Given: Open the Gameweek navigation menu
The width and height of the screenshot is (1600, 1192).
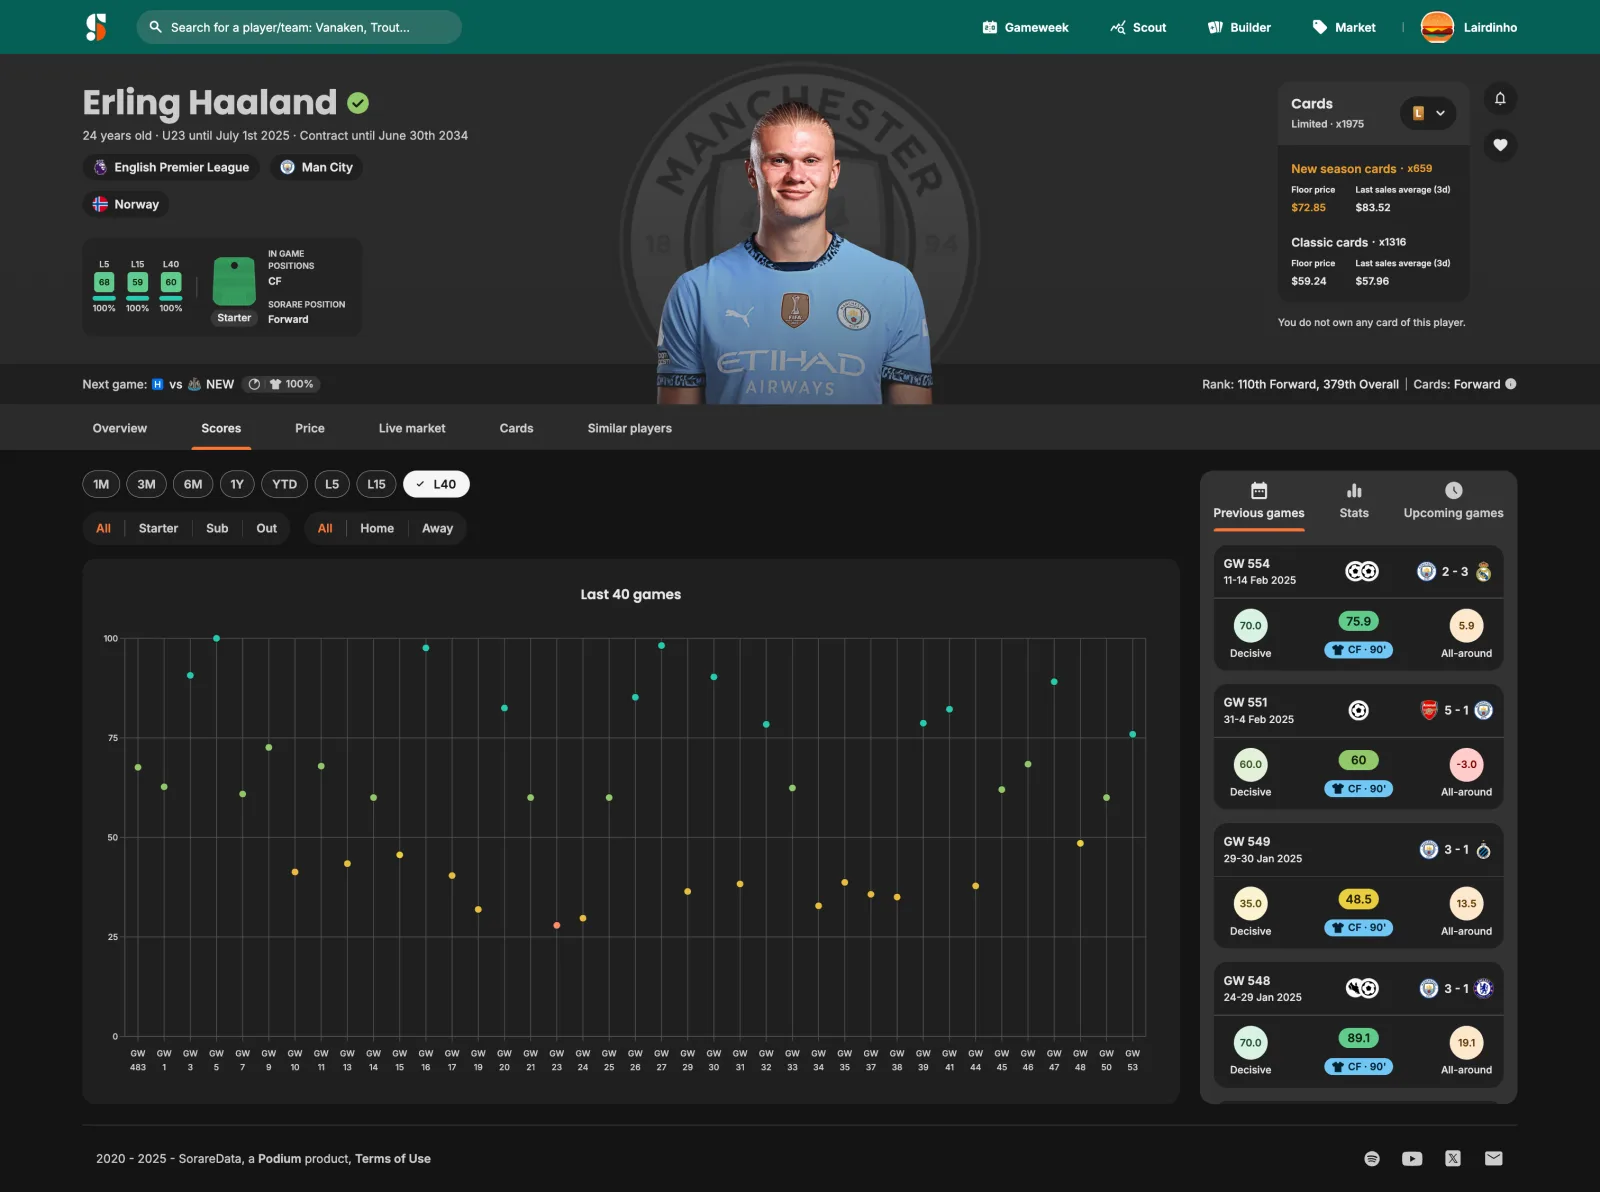Looking at the screenshot, I should (x=1025, y=27).
